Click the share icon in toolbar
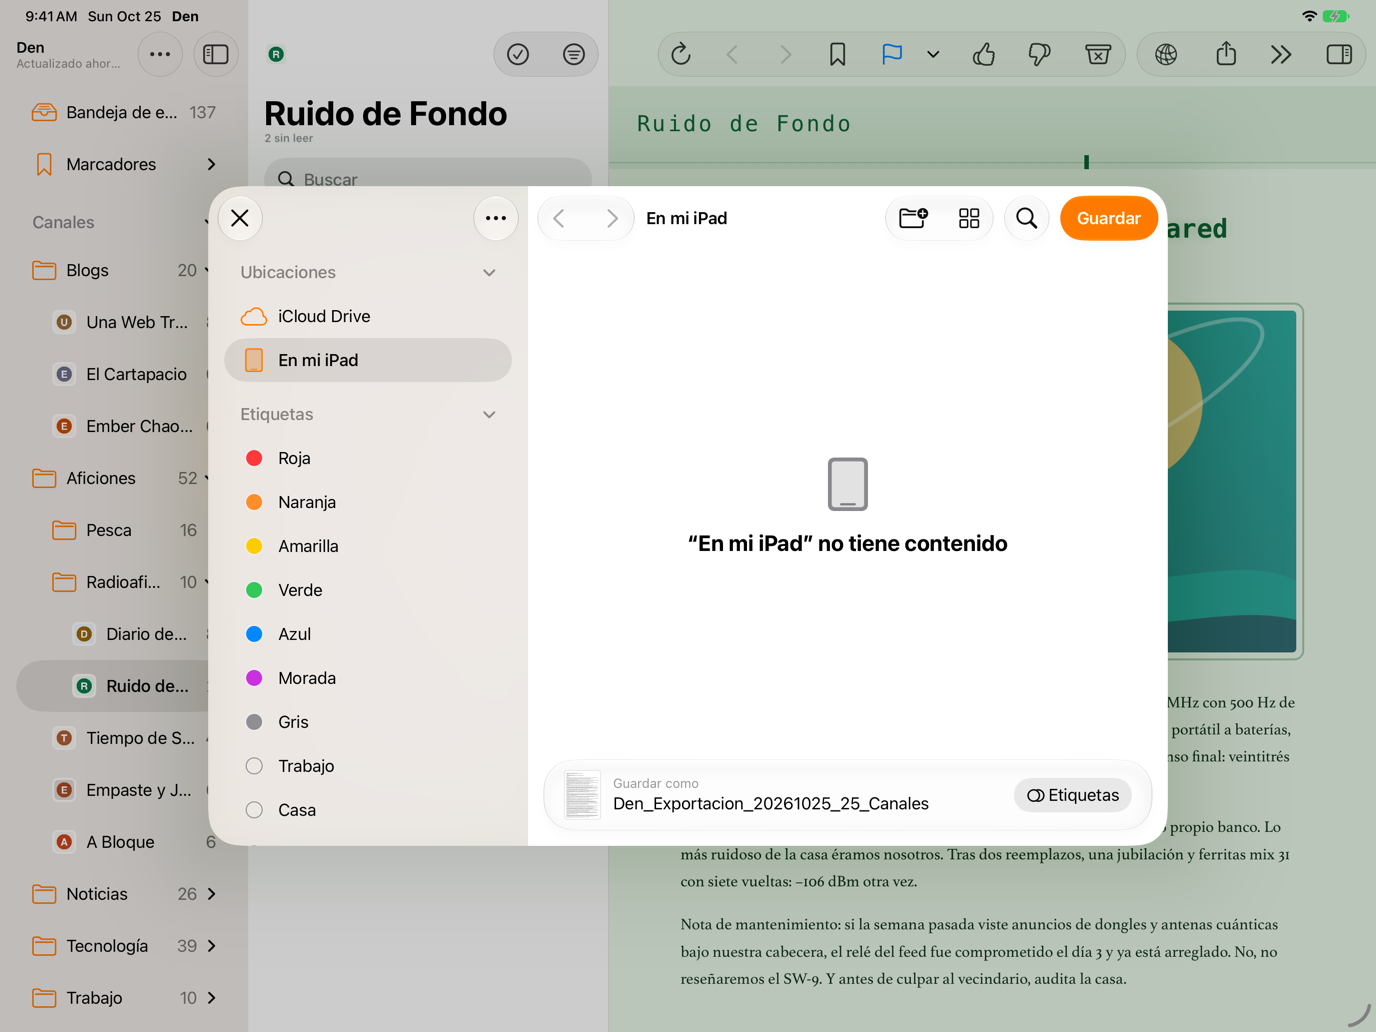Screen dimensions: 1376x1032 (1226, 54)
